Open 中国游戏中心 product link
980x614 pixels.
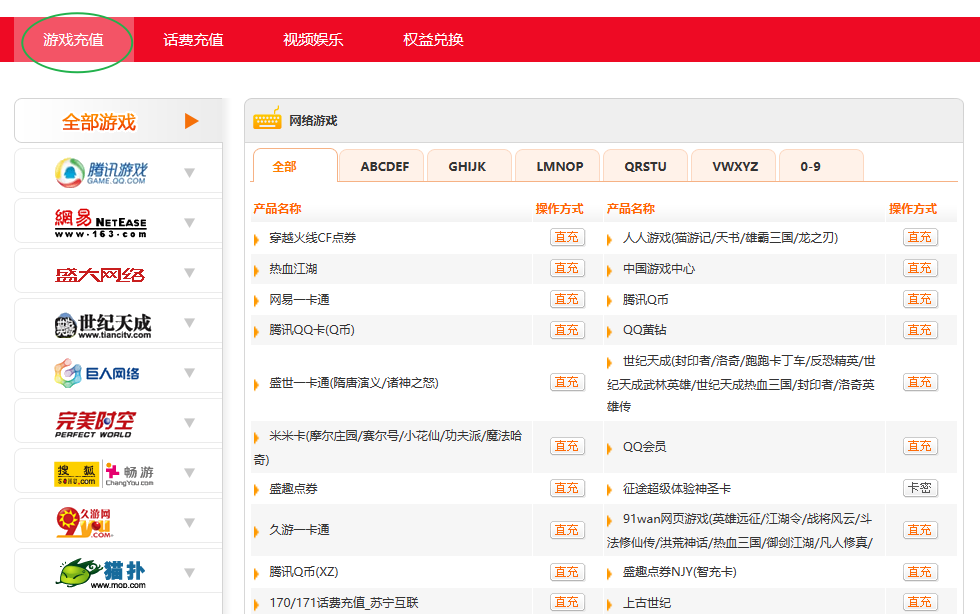tap(659, 269)
